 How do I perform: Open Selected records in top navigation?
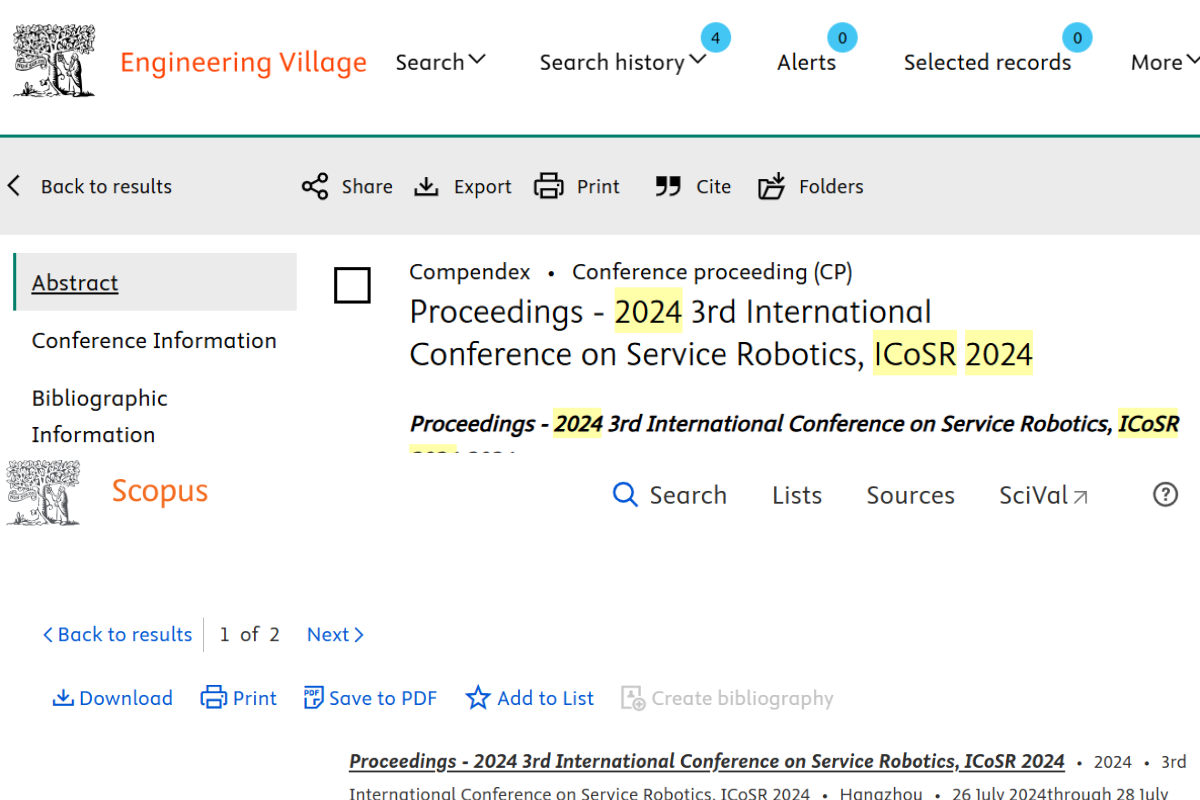pyautogui.click(x=987, y=62)
